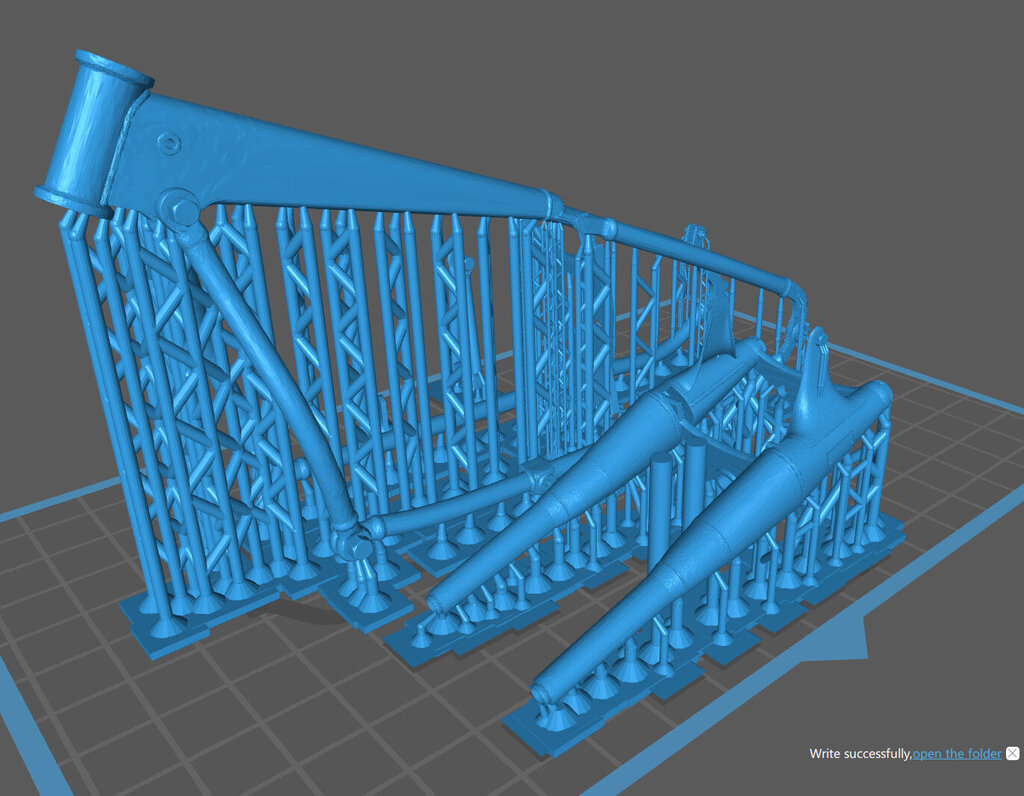Click the small round hole on the top panel

pos(170,145)
